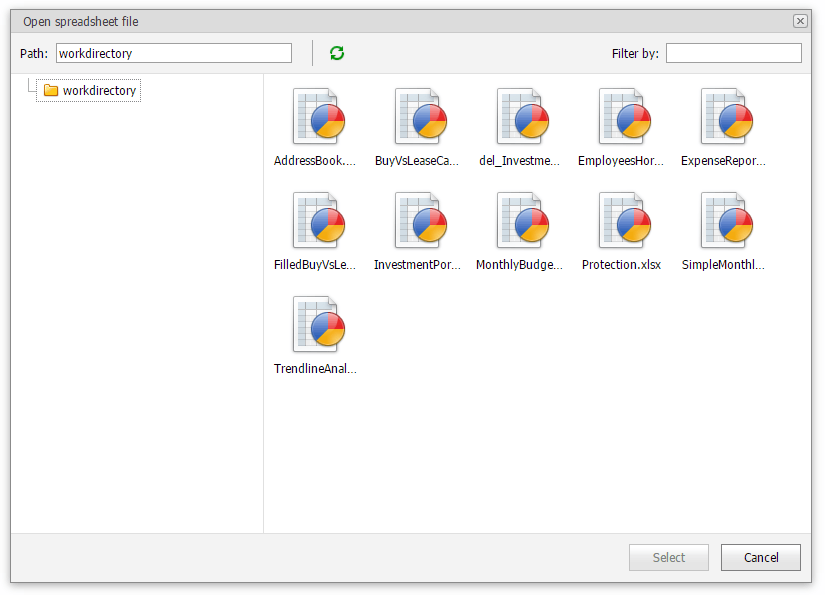Click the Filter by input box
The image size is (825, 595).
(x=733, y=53)
